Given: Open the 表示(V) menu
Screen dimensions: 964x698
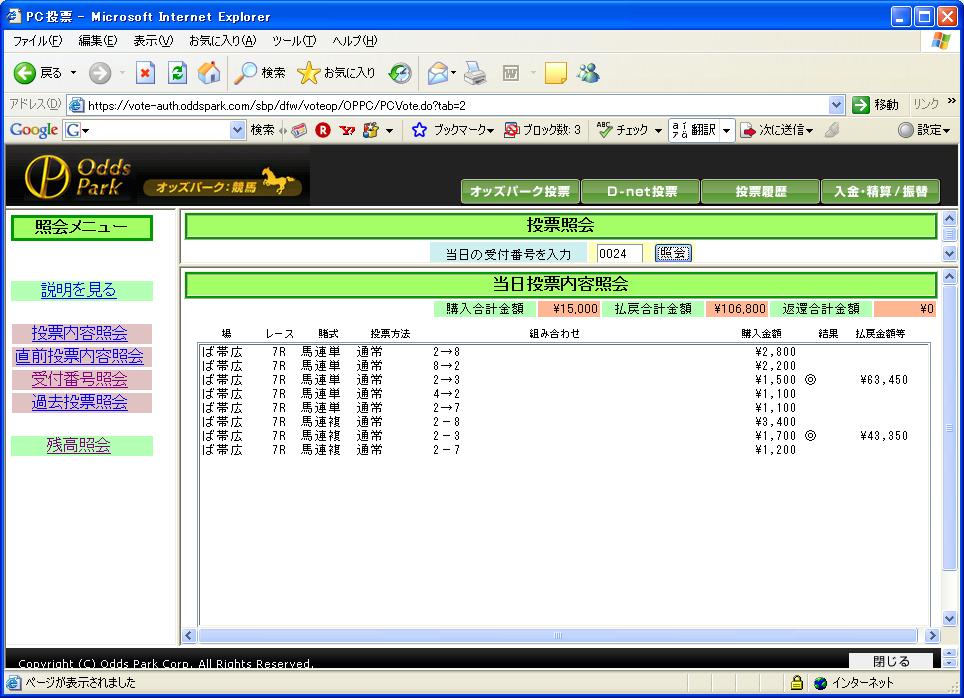Looking at the screenshot, I should click(153, 41).
